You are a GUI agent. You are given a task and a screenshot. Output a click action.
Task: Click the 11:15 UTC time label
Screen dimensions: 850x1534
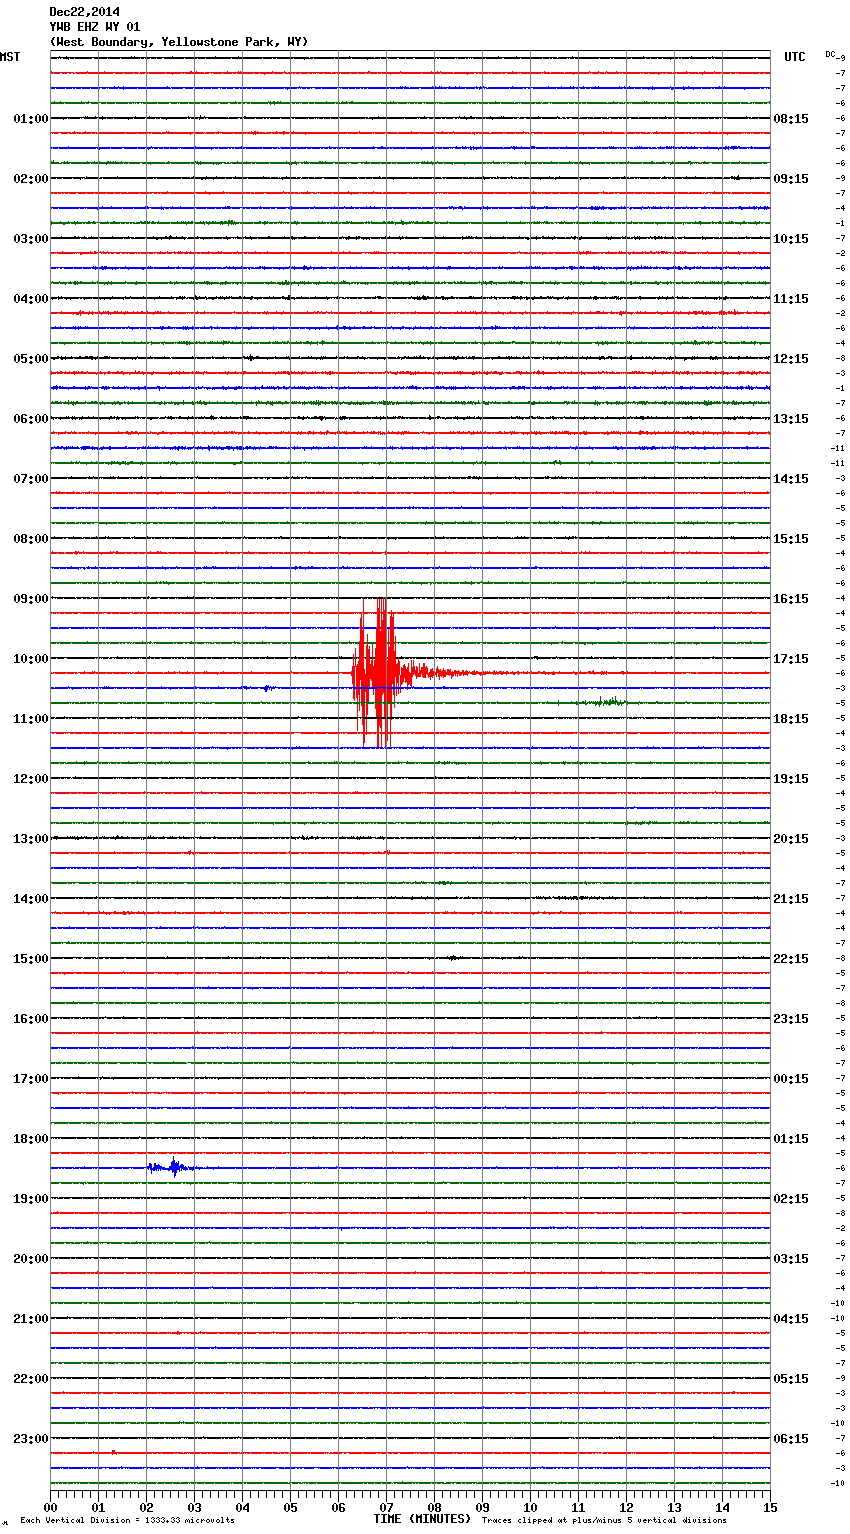pos(791,299)
